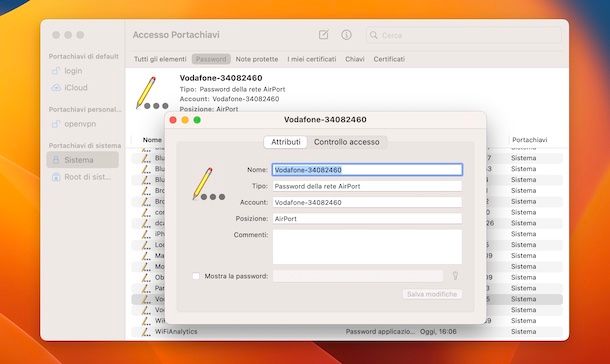This screenshot has width=610, height=364.
Task: Click the Account field in dialog
Action: (x=367, y=203)
